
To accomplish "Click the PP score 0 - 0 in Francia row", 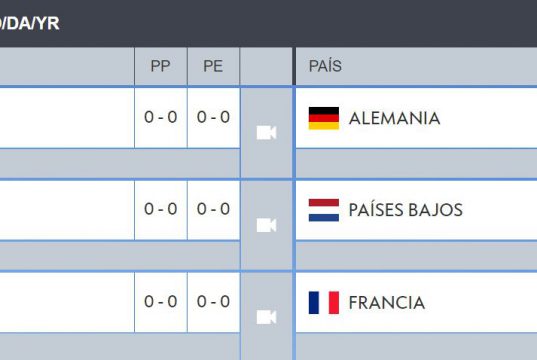I will (x=161, y=301).
